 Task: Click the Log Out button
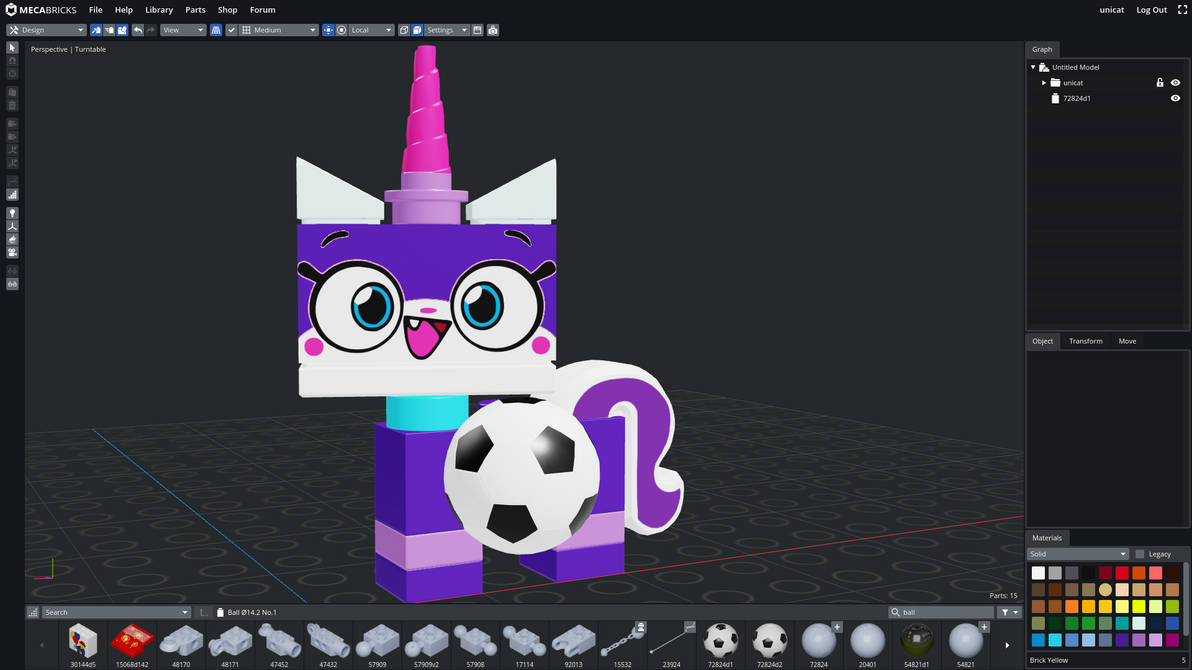1151,9
